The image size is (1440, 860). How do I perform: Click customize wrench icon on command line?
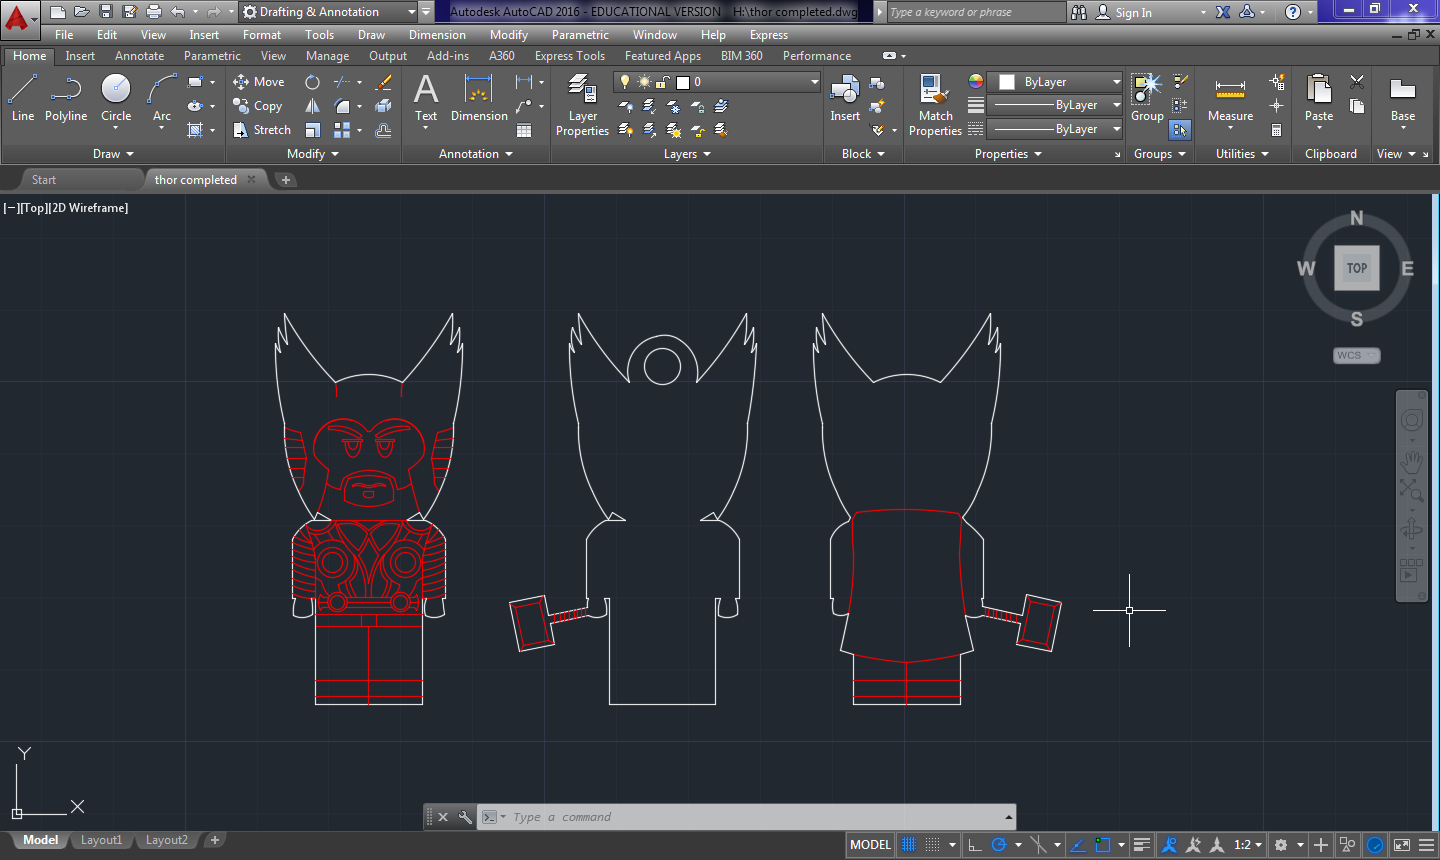(x=465, y=817)
